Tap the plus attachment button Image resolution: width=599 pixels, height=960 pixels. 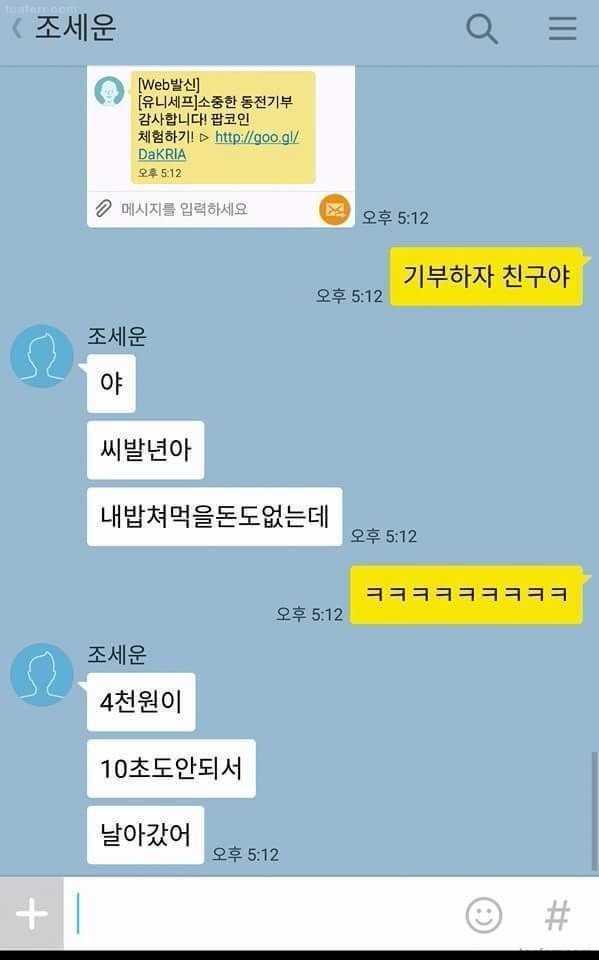coord(32,913)
